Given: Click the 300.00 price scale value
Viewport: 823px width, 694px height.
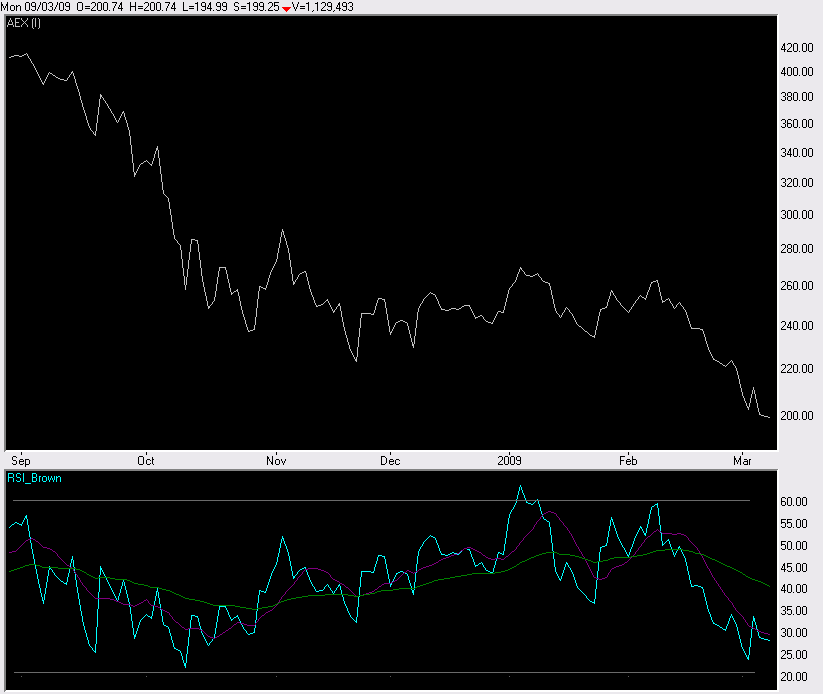Looking at the screenshot, I should 796,215.
